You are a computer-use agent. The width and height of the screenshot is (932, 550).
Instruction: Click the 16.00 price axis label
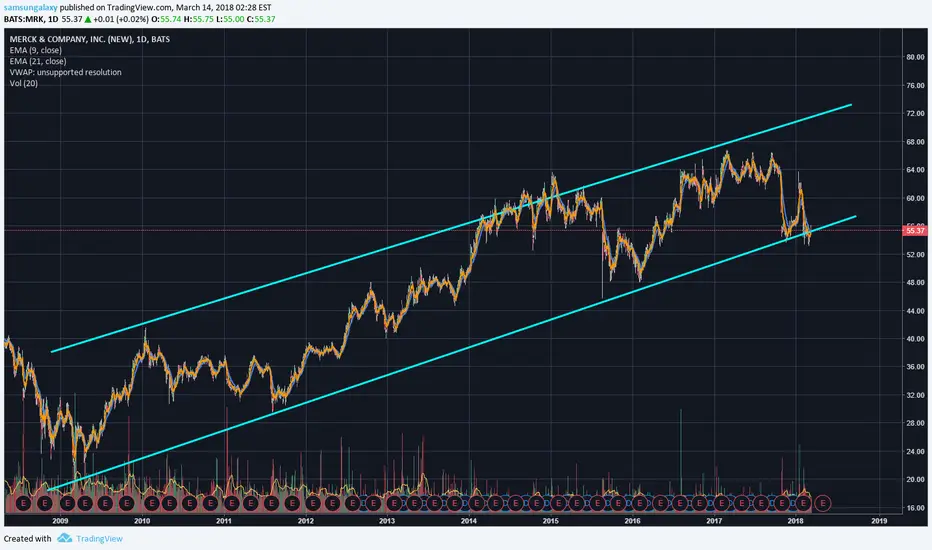pyautogui.click(x=915, y=508)
